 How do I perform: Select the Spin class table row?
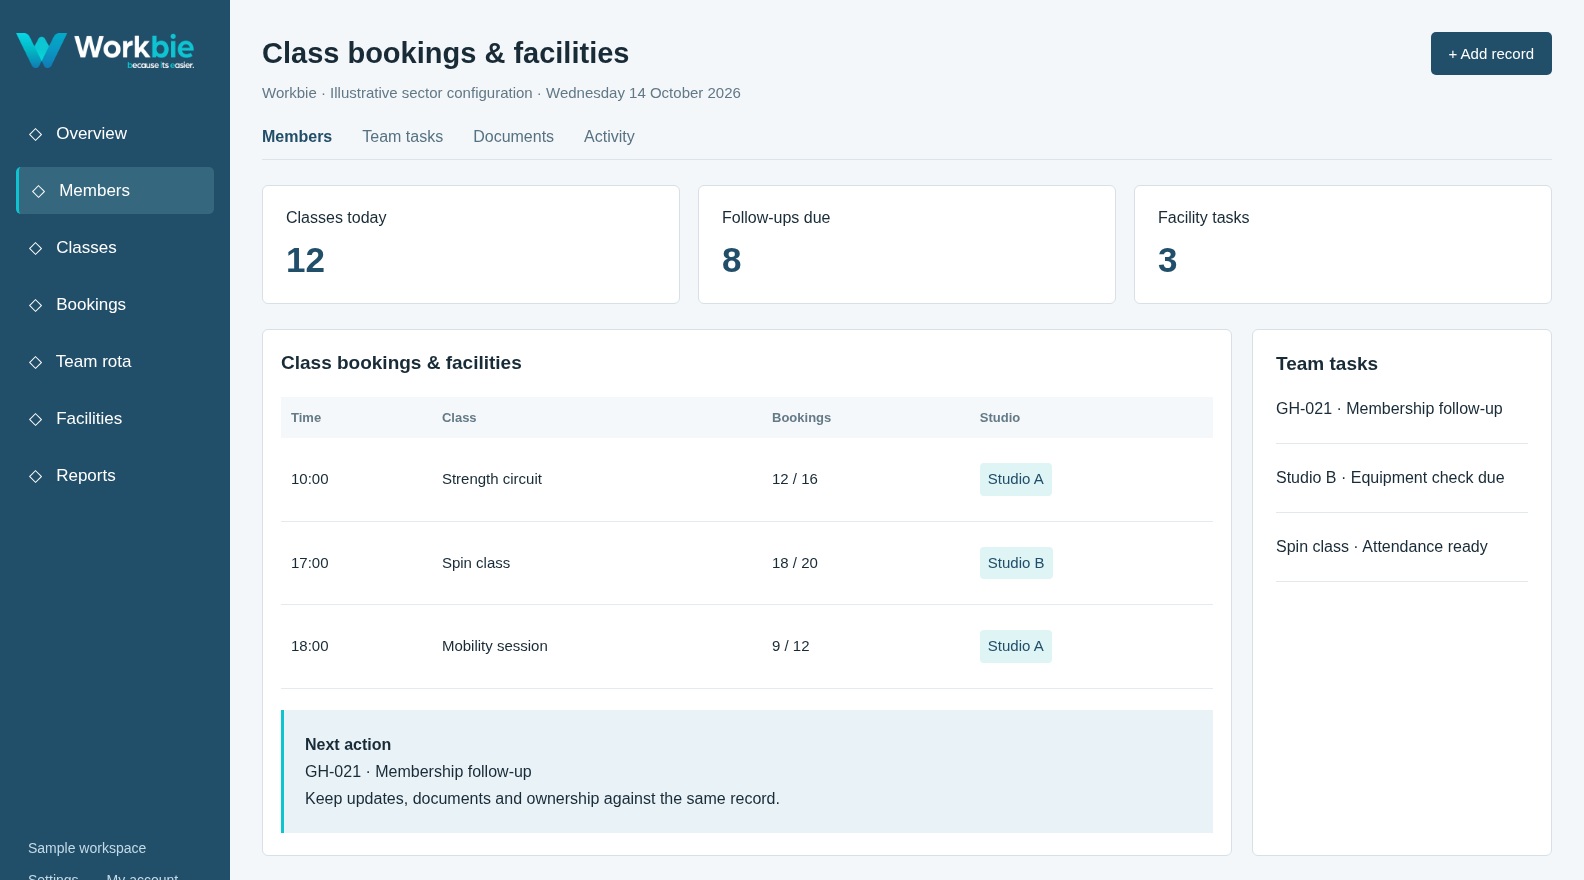[747, 563]
